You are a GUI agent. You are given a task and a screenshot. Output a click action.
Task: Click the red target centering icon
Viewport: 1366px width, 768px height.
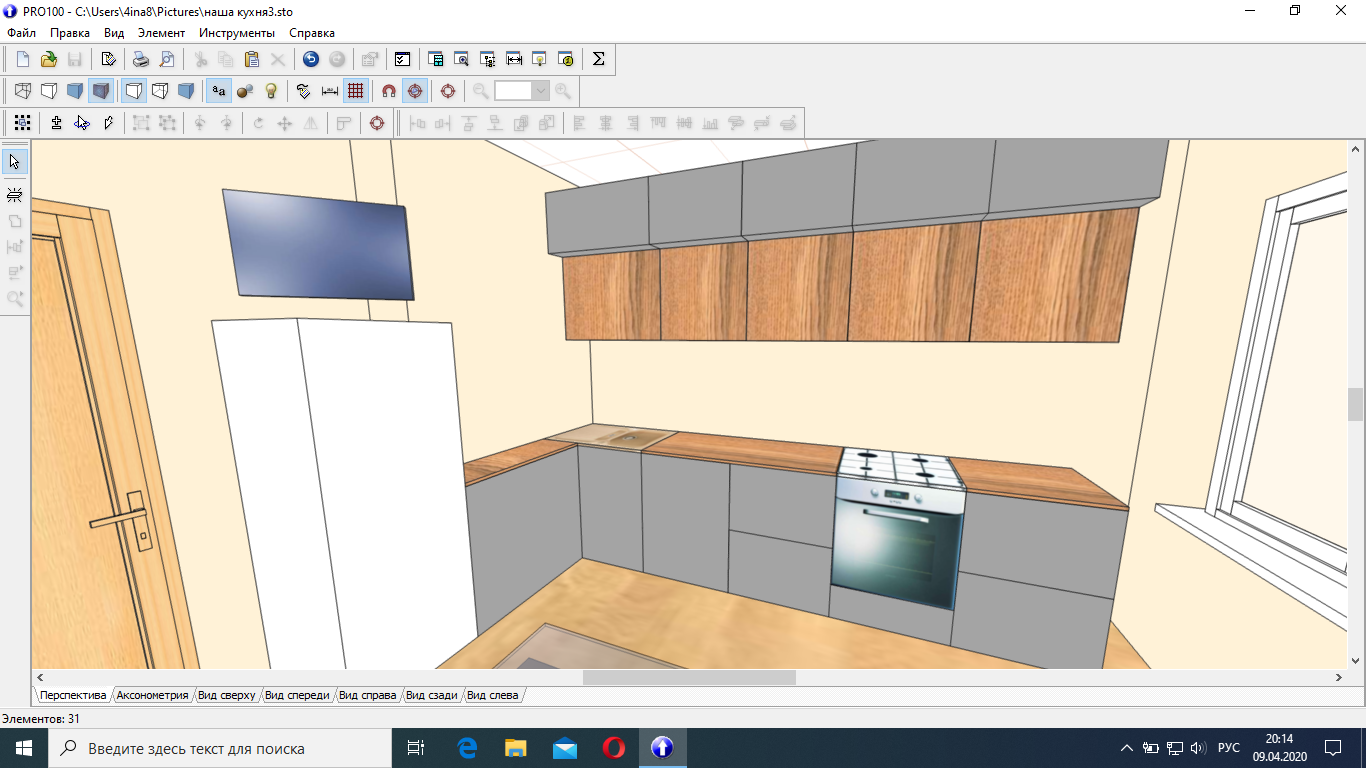(448, 91)
